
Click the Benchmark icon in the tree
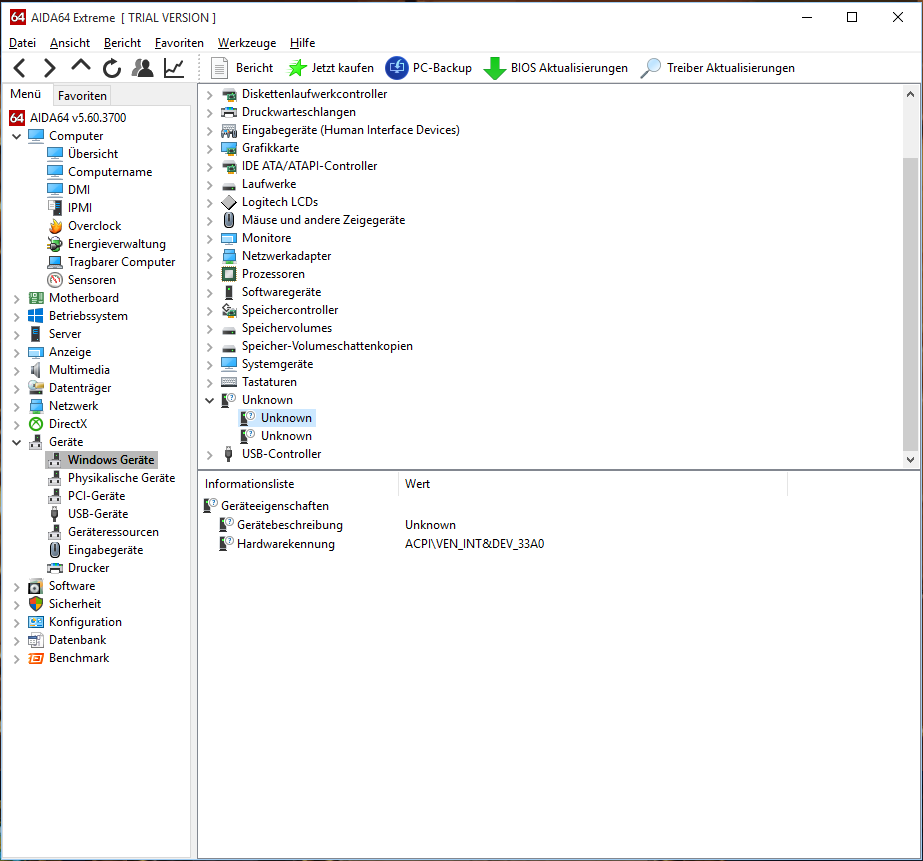(x=36, y=658)
